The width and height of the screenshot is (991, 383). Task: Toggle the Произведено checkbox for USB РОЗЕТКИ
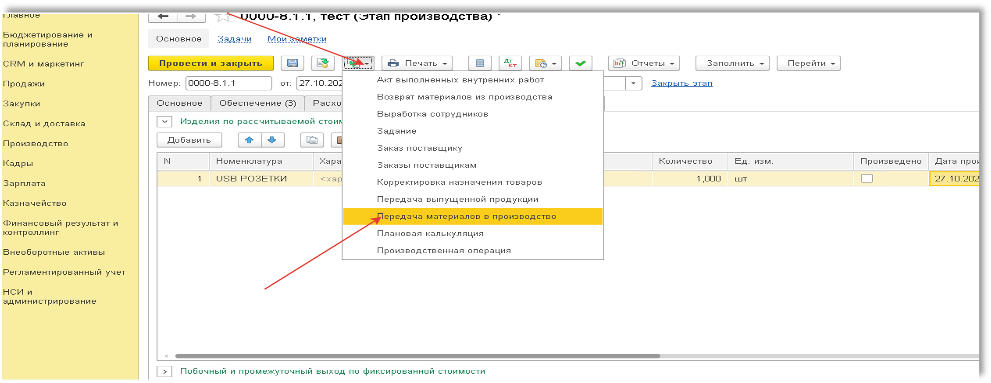coord(867,179)
